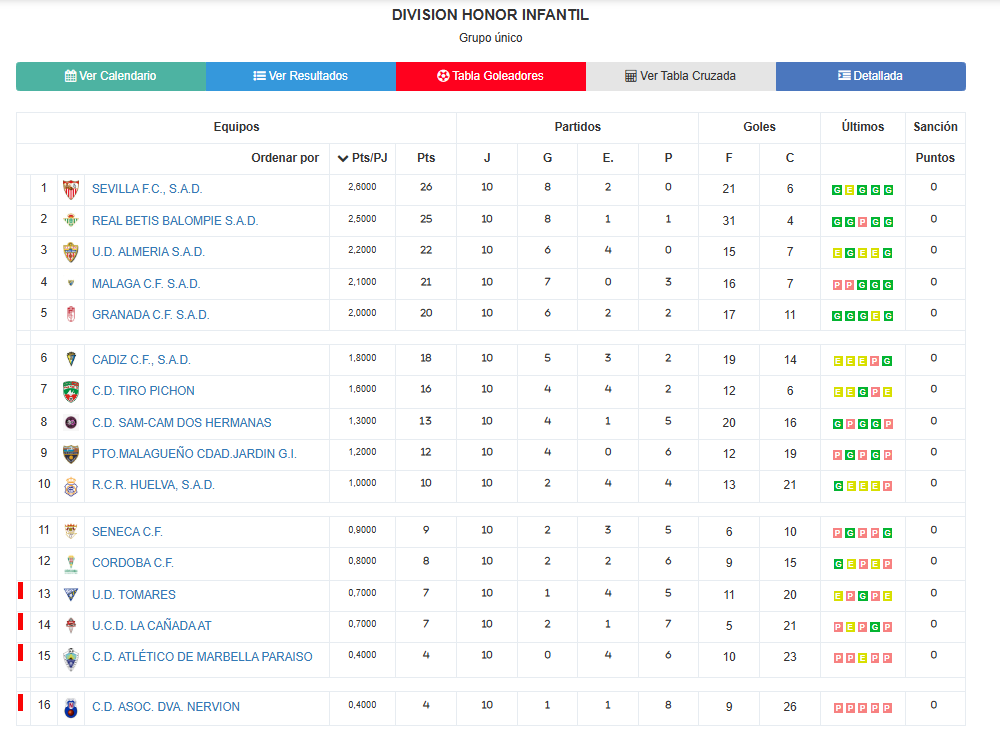The height and width of the screenshot is (741, 1000).
Task: Click Real Betis goals for value 31
Action: tap(729, 221)
